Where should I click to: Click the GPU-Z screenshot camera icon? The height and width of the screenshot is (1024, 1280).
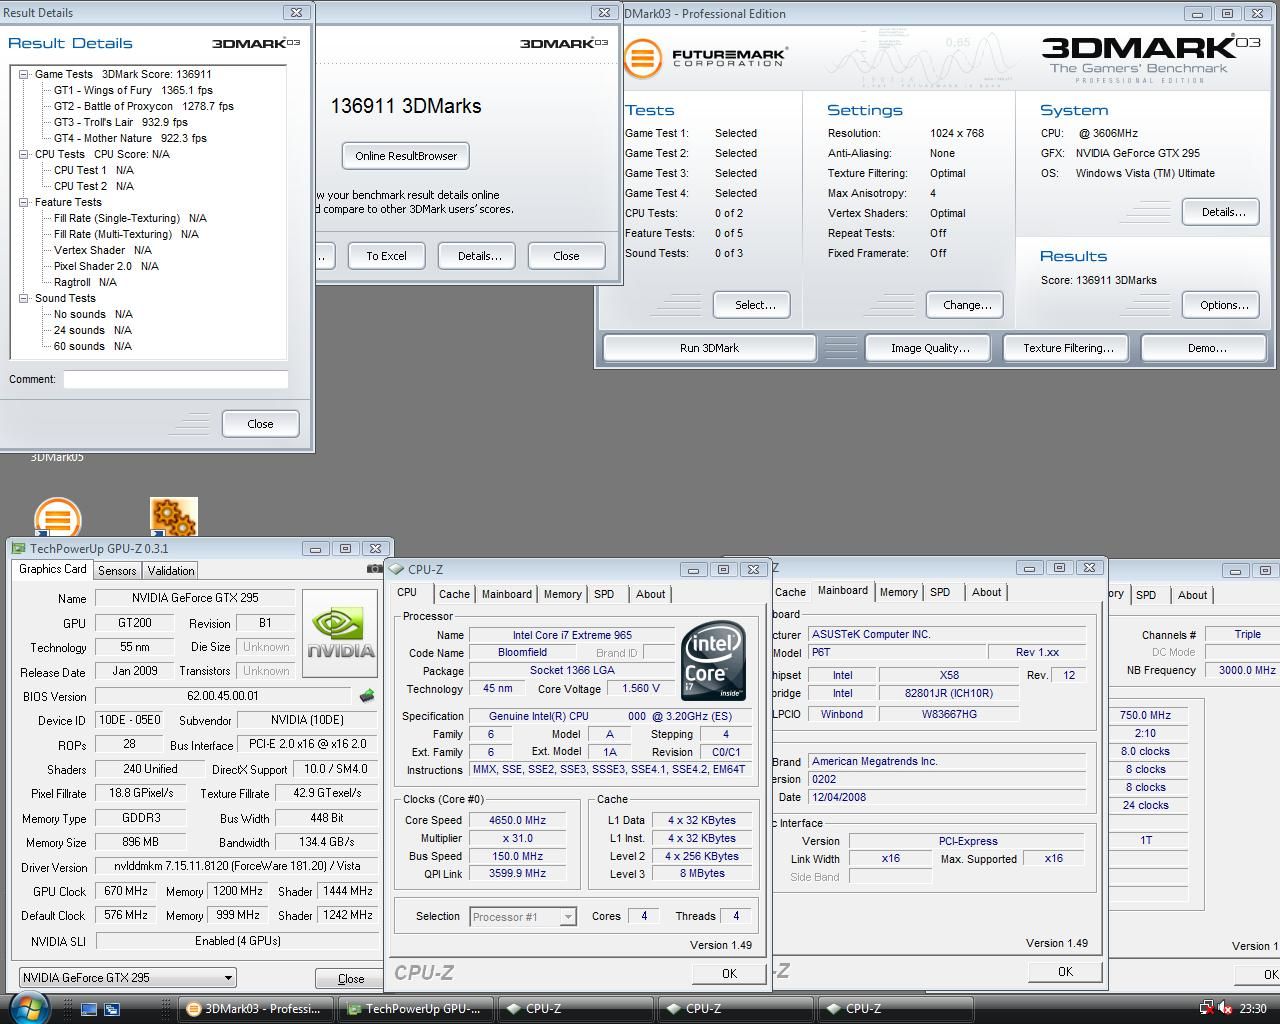(374, 569)
